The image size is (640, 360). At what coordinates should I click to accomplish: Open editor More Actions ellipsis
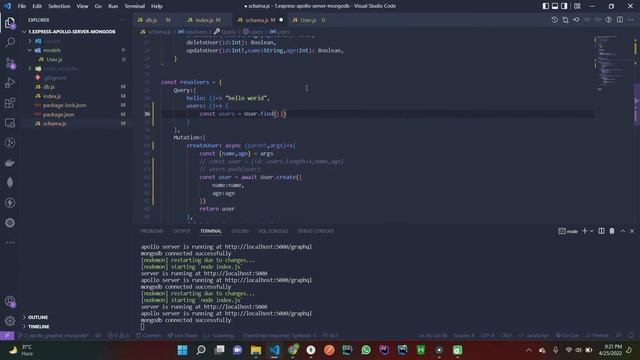click(631, 20)
